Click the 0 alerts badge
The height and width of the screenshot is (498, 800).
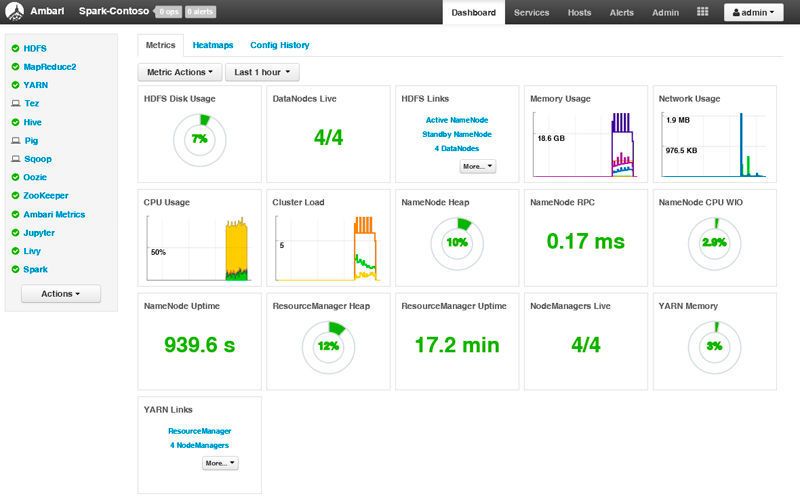tap(200, 11)
